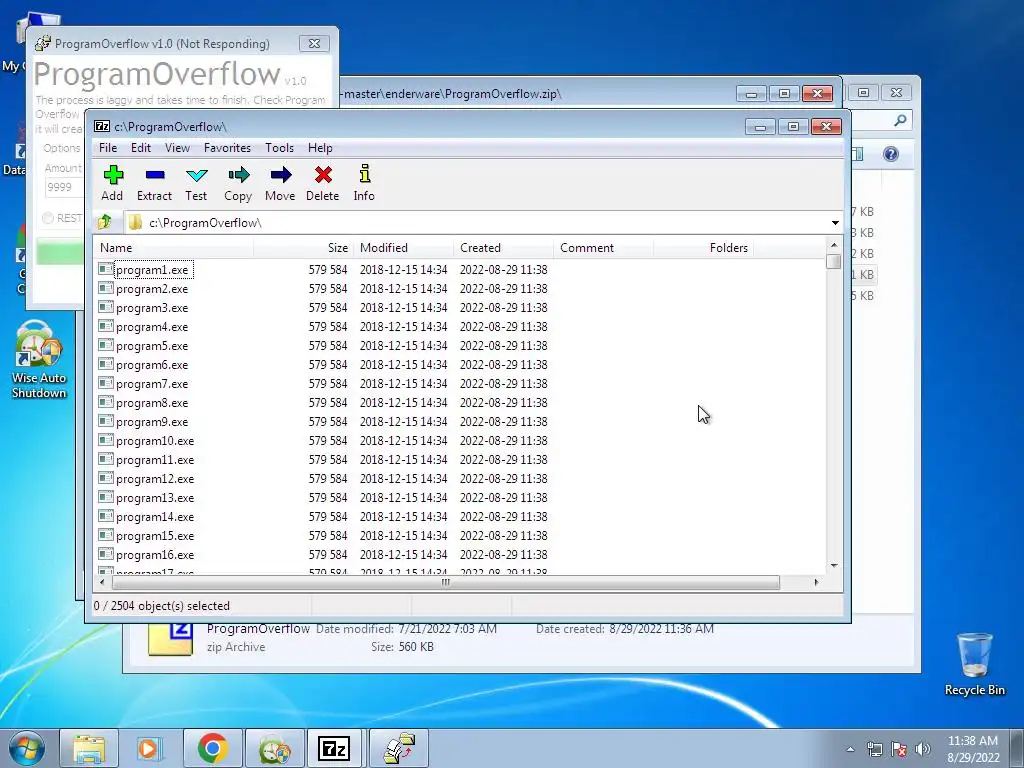This screenshot has height=768, width=1024.
Task: Go up one folder level icon
Action: point(104,223)
